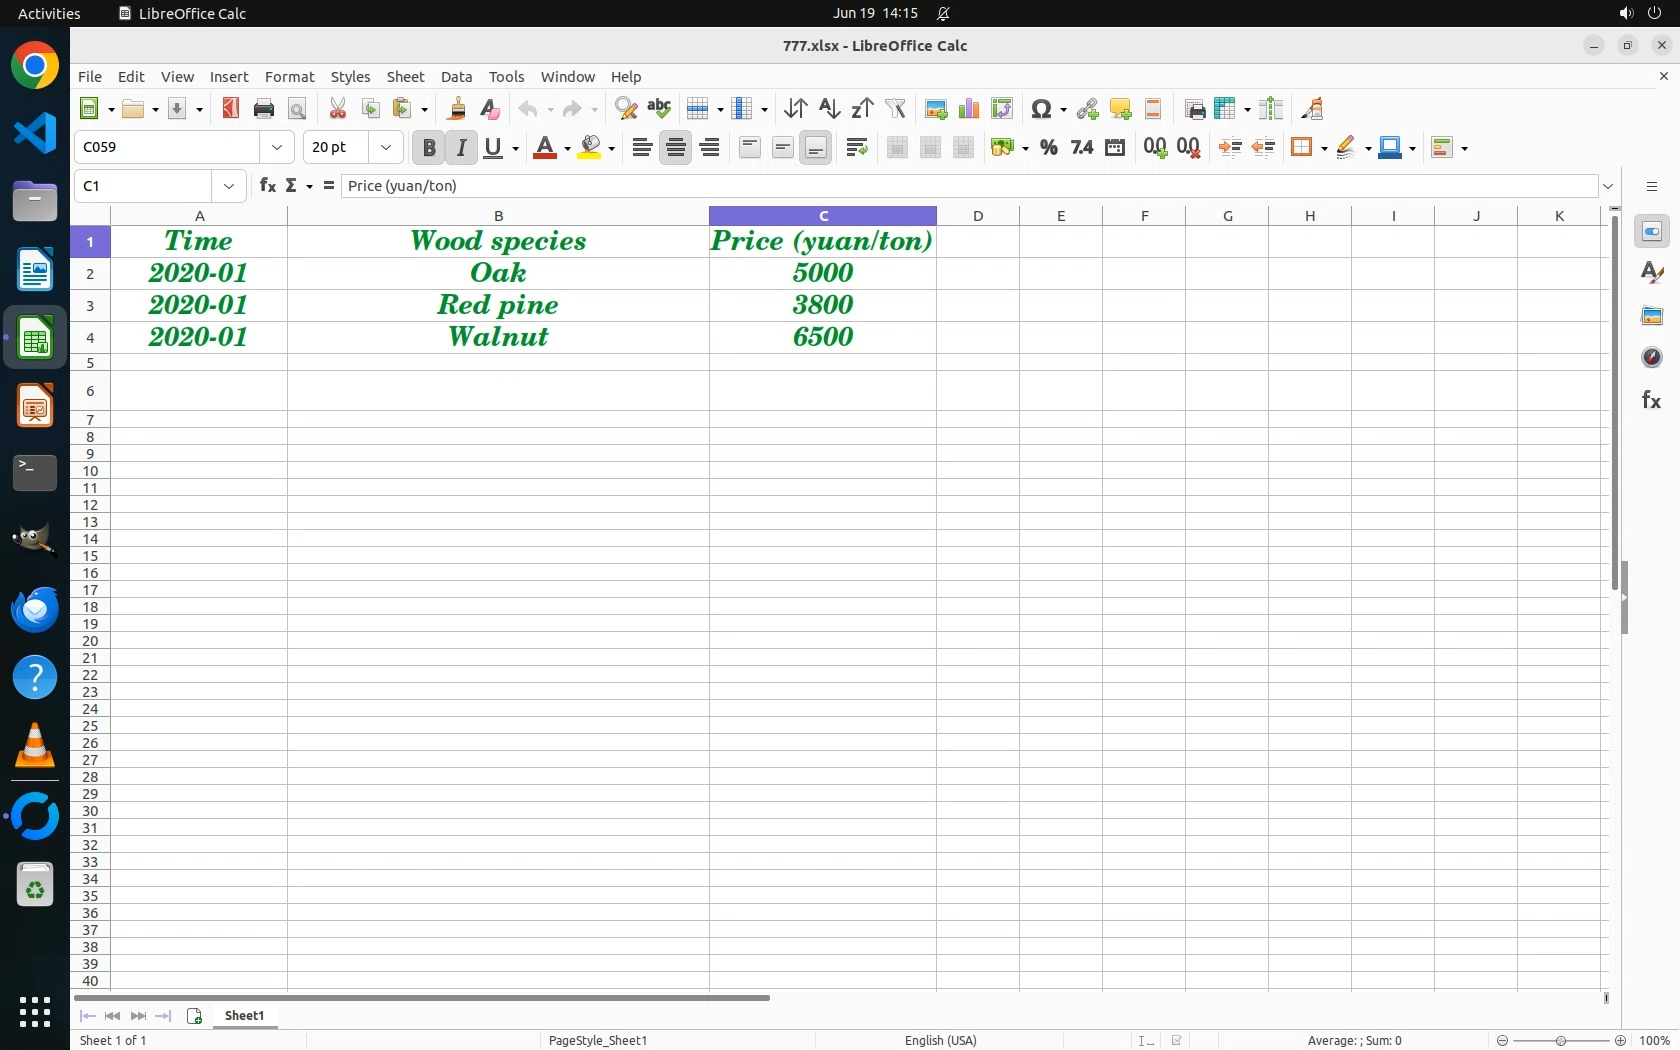Click the Export as PDF icon
The width and height of the screenshot is (1680, 1050).
coord(231,109)
